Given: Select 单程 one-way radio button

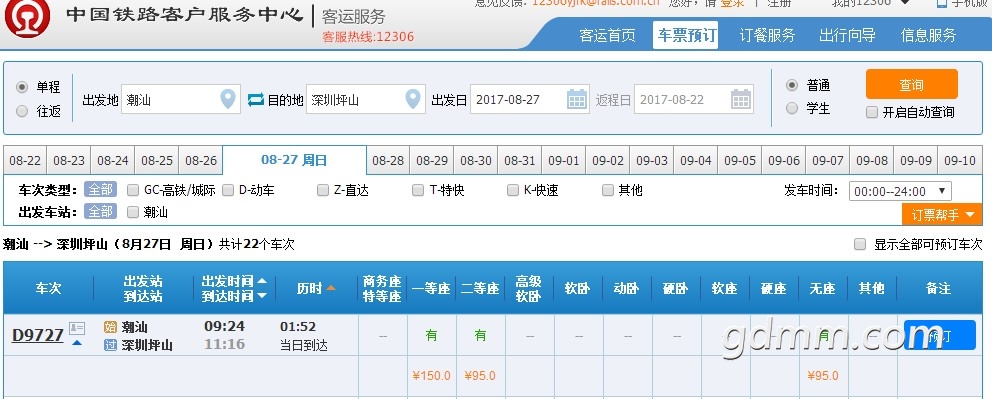Looking at the screenshot, I should coord(22,87).
